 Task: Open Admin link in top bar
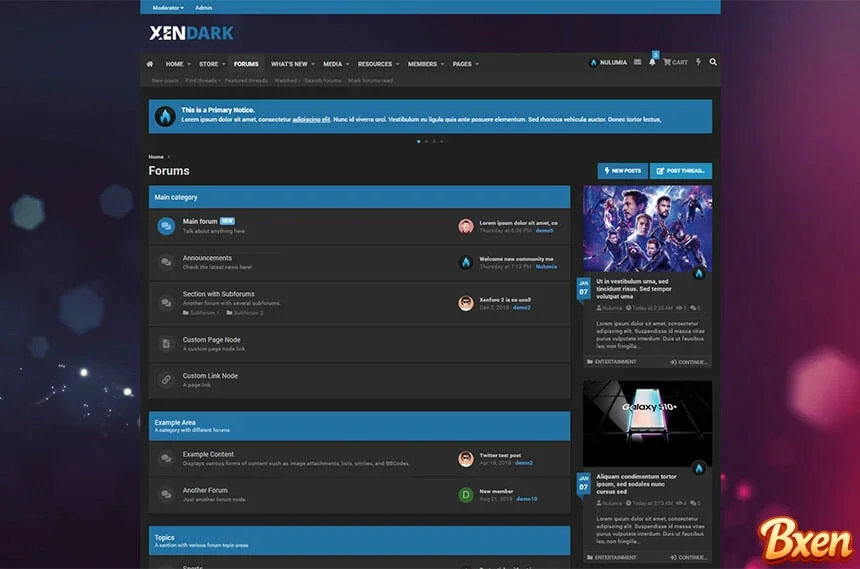coord(203,8)
